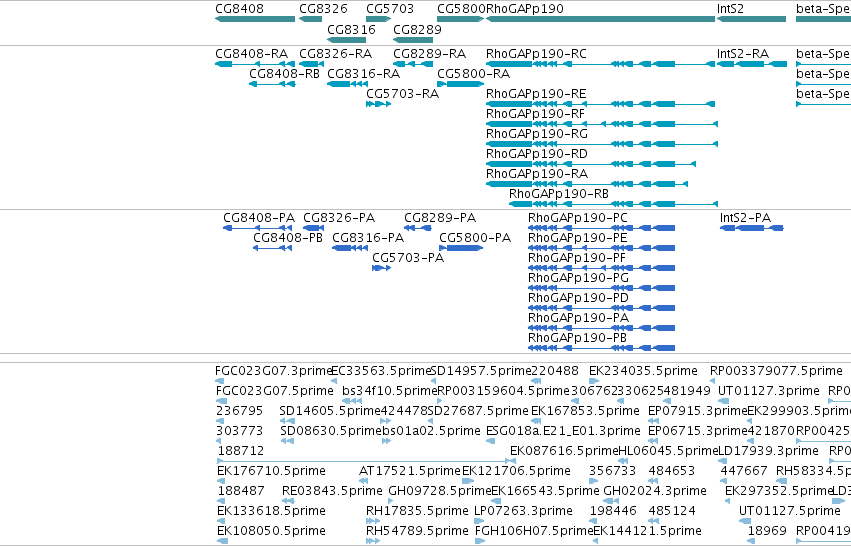Viewport: 851px width, 546px height.
Task: Click the SD14605.5prime label
Action: (329, 411)
